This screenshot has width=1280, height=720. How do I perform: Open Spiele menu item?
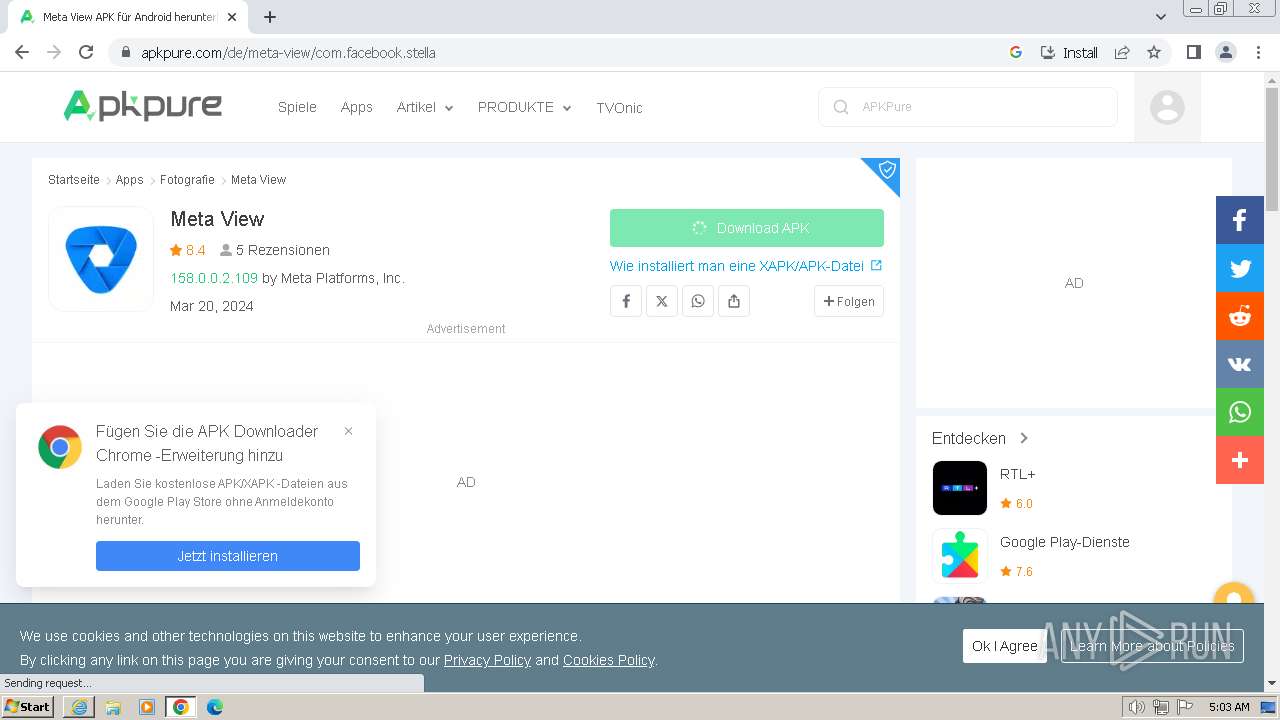(x=297, y=107)
